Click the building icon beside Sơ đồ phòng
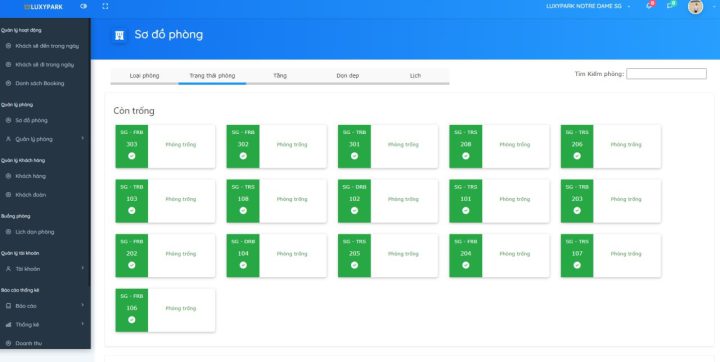This screenshot has width=720, height=362. (x=119, y=35)
